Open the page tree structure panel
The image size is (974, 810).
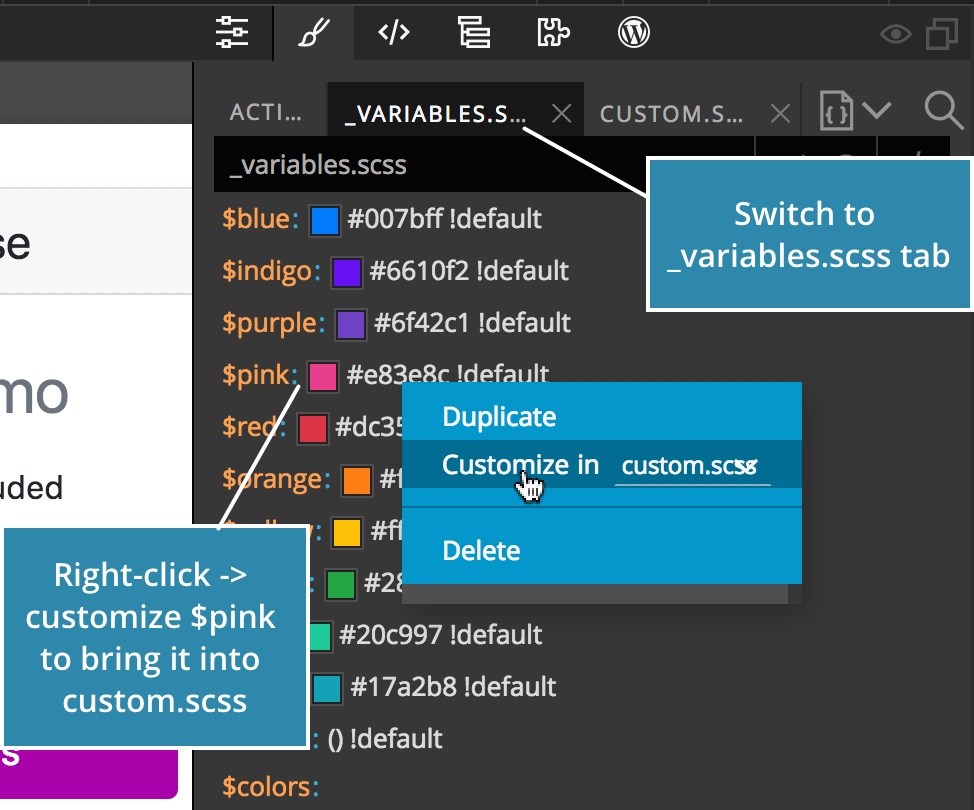coord(474,32)
